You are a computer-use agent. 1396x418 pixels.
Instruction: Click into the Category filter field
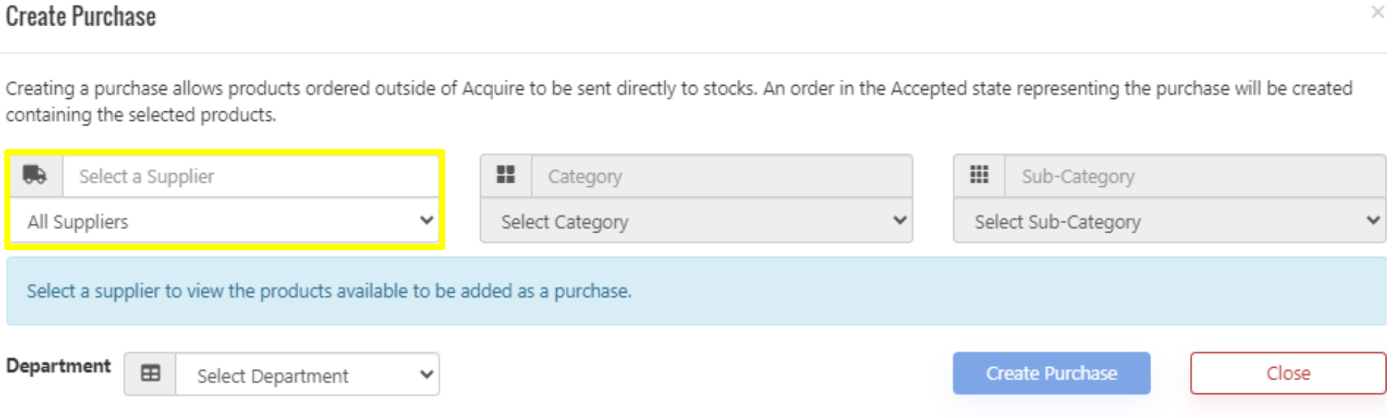722,176
